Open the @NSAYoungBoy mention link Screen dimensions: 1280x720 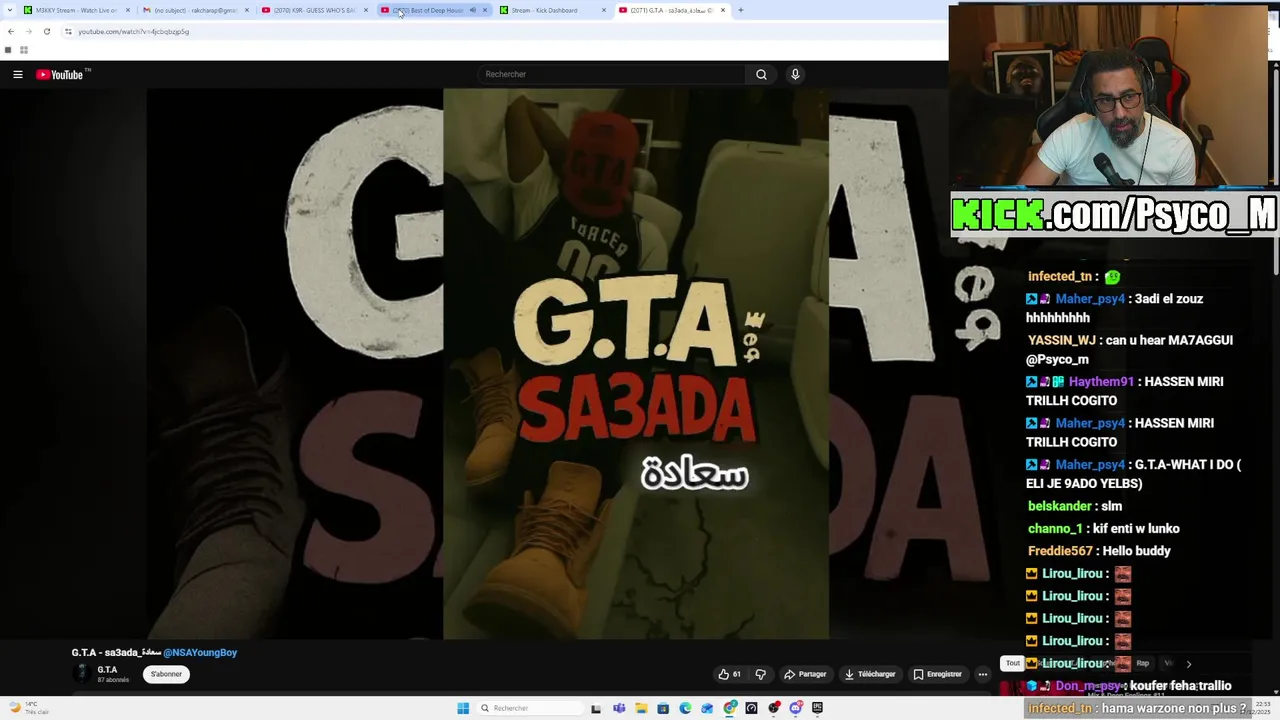[200, 653]
